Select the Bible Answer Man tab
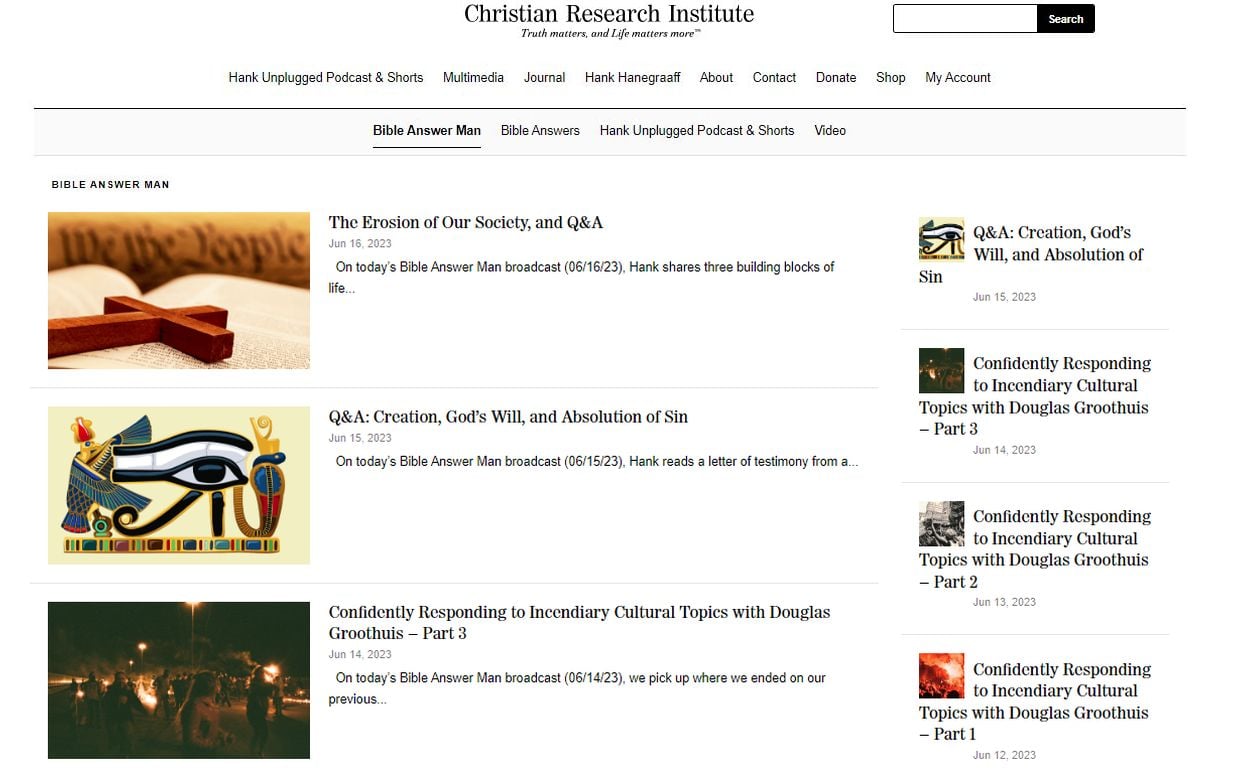The image size is (1237, 774). (x=427, y=130)
